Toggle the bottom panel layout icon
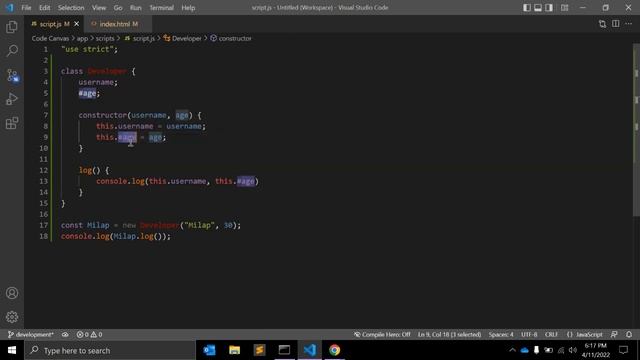The height and width of the screenshot is (360, 640). pos(538,8)
